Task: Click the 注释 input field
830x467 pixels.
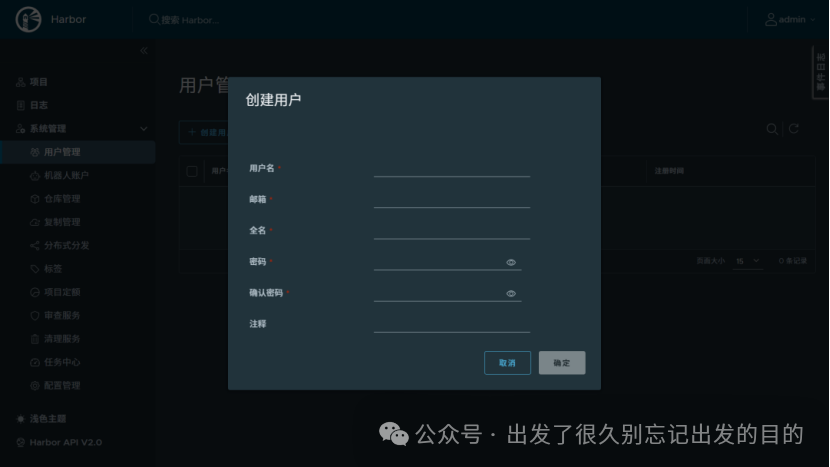Action: click(x=452, y=325)
